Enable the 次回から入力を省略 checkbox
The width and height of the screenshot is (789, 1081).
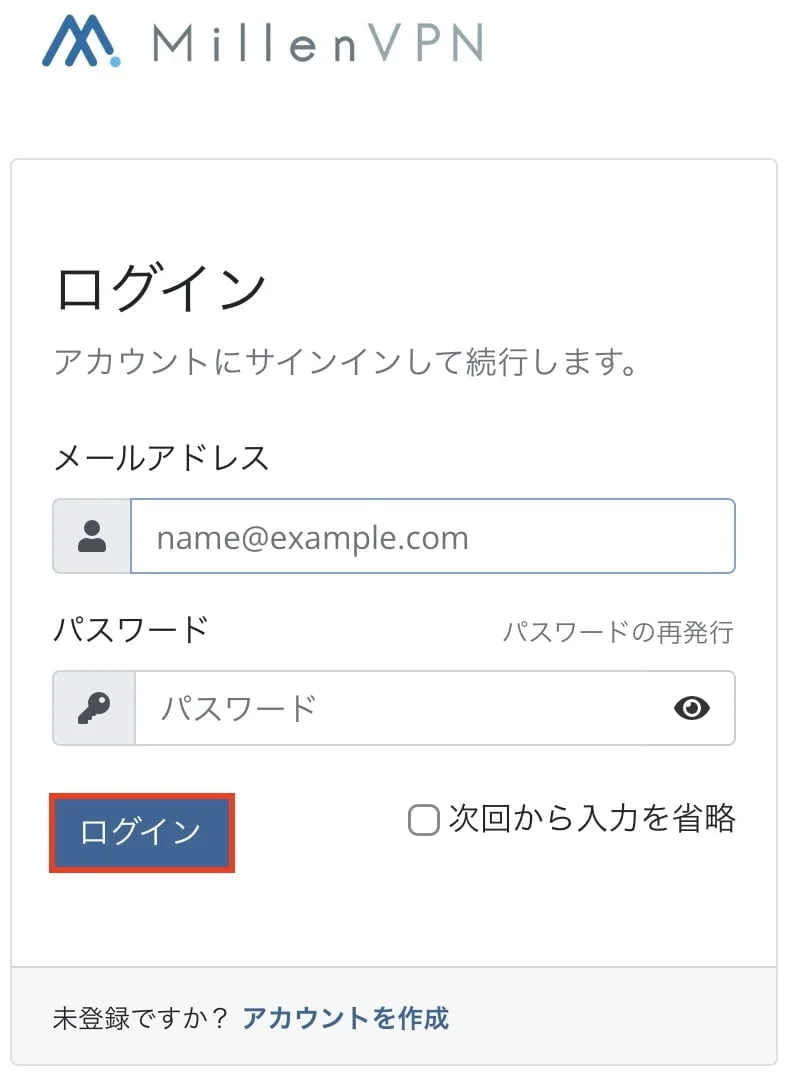(x=424, y=821)
